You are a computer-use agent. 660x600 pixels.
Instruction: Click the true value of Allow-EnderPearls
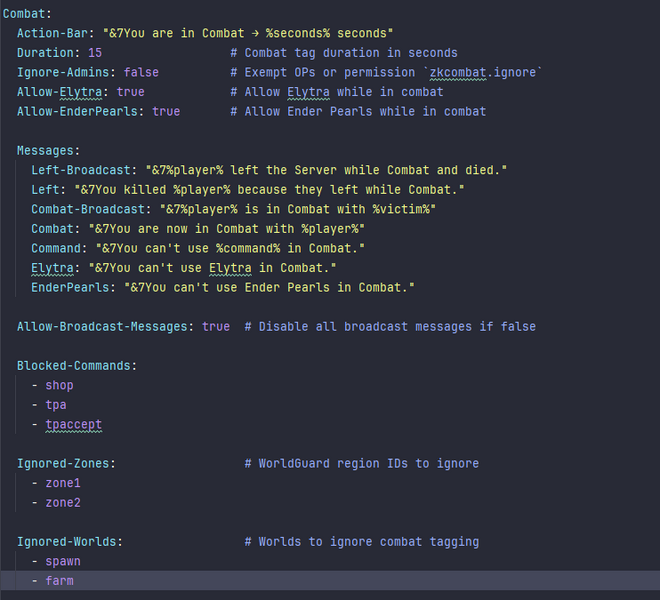click(x=166, y=112)
